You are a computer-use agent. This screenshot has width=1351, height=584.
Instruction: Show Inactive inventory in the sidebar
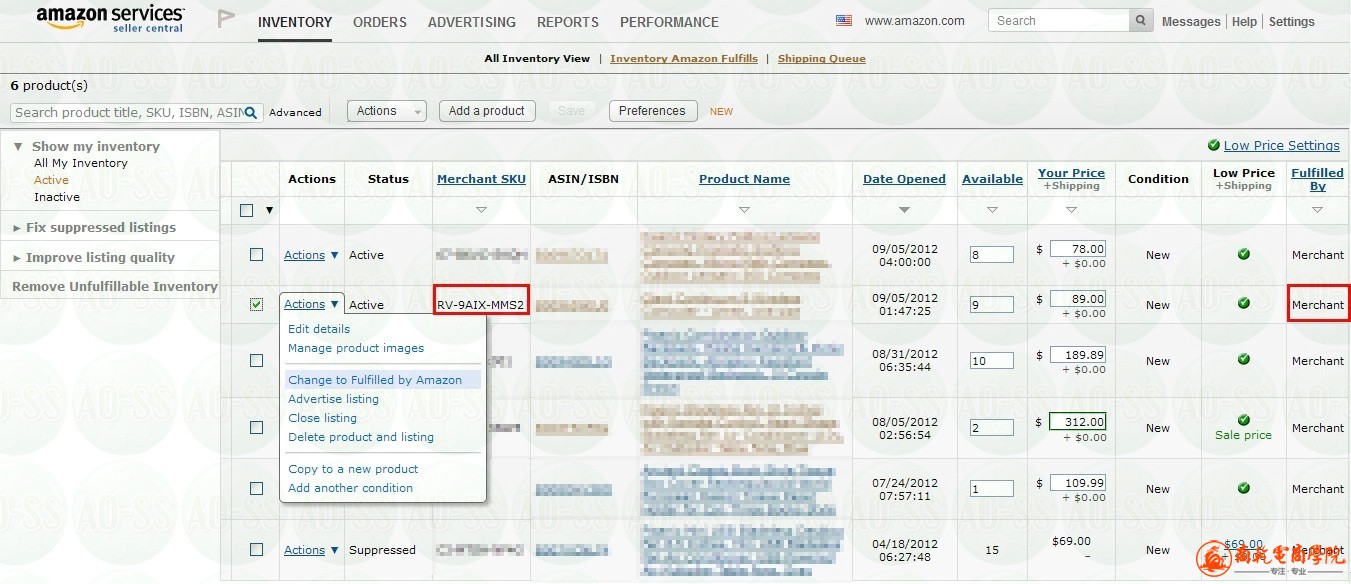(x=57, y=197)
